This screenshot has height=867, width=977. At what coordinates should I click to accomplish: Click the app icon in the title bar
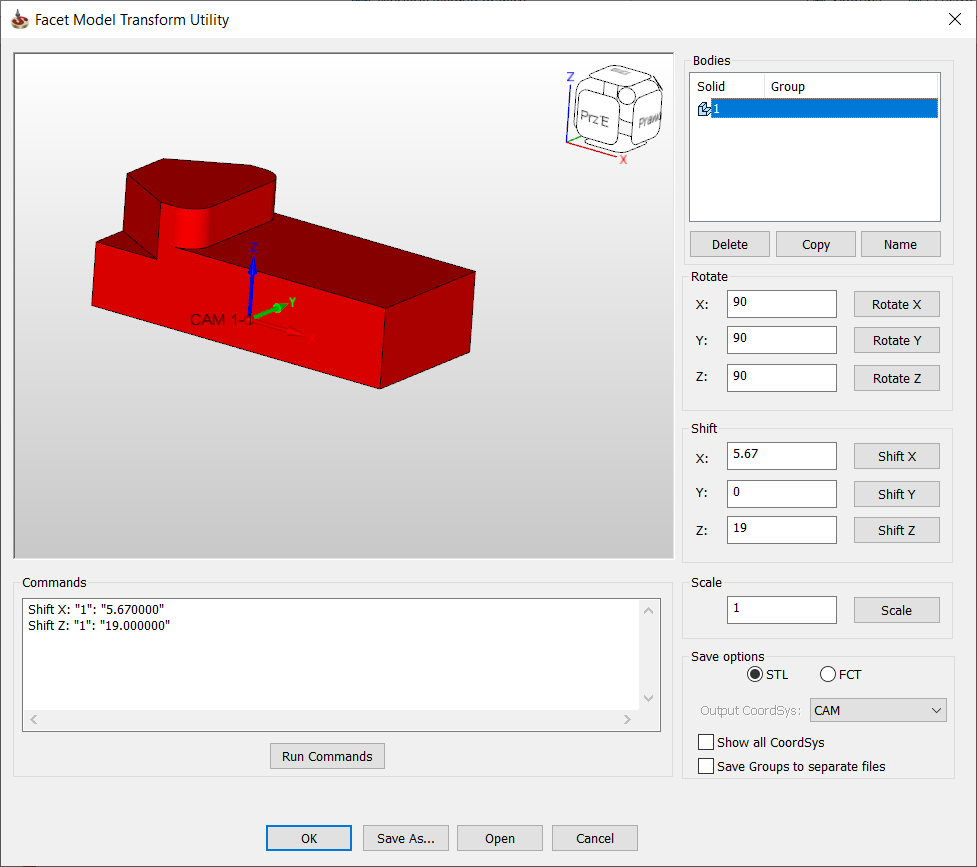point(19,19)
